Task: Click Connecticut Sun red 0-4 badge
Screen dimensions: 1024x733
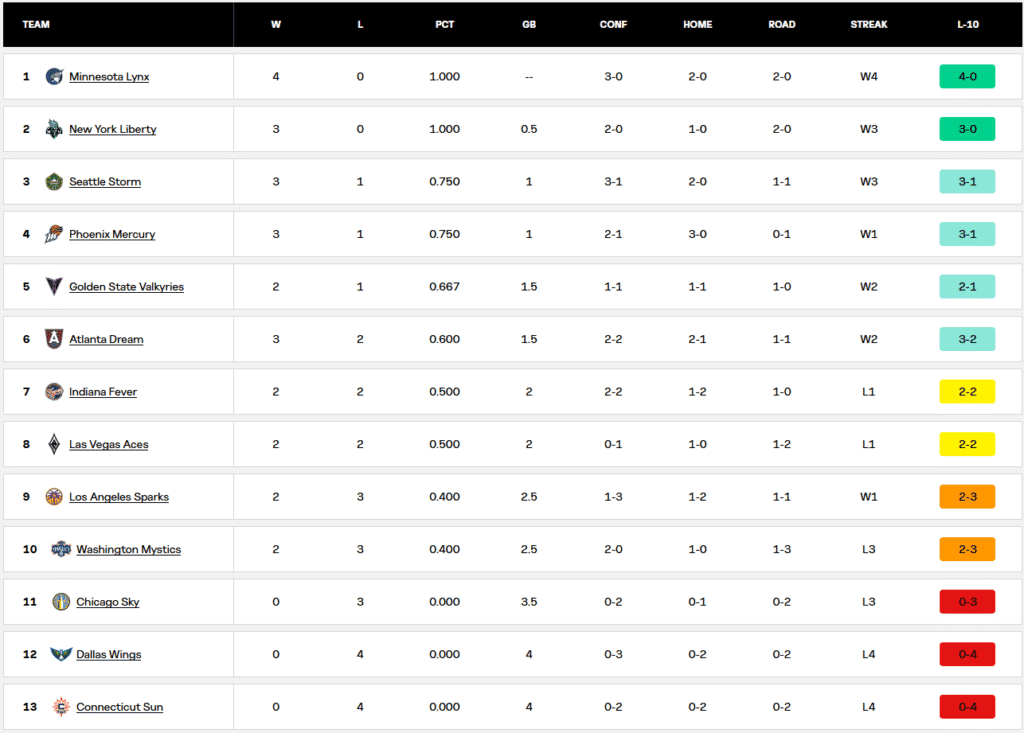Action: tap(967, 707)
